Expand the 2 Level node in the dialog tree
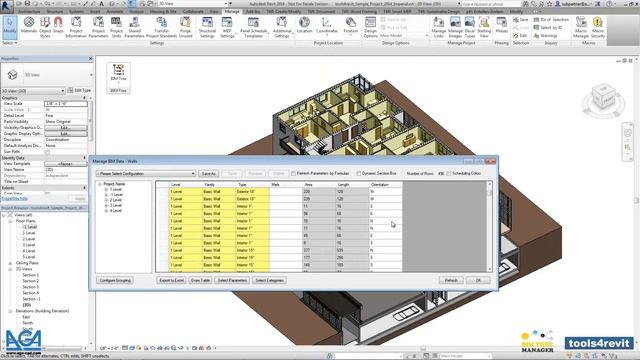 pyautogui.click(x=106, y=200)
